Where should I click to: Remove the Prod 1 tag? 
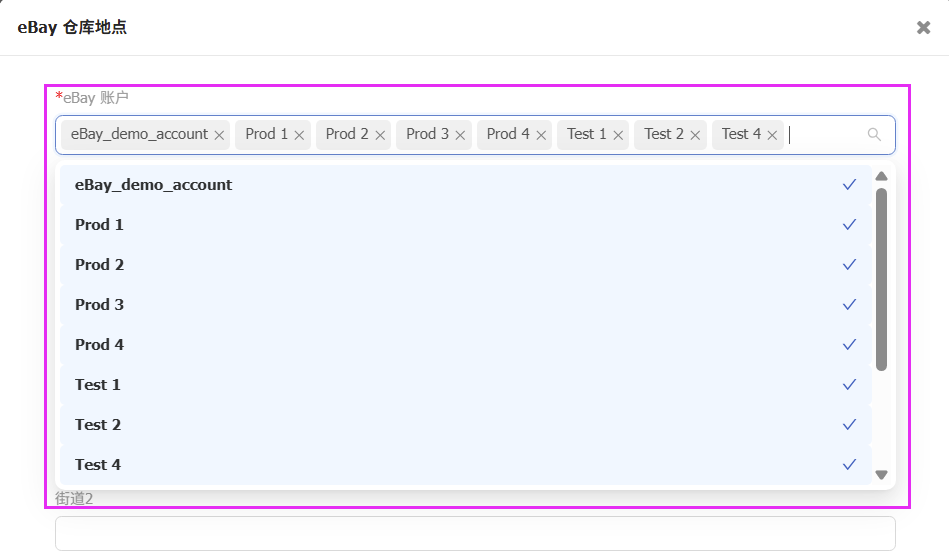(299, 135)
